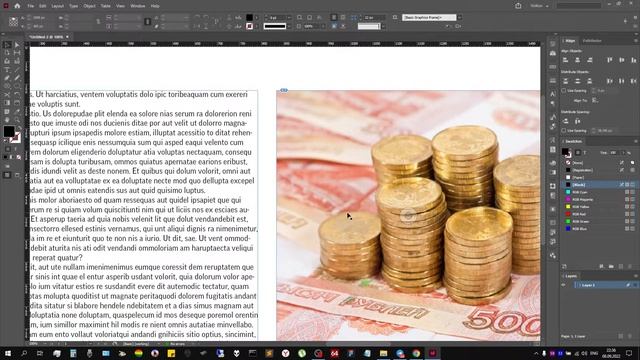This screenshot has height=360, width=640.
Task: Click Distribute Vertical Space icon
Action: 565,121
